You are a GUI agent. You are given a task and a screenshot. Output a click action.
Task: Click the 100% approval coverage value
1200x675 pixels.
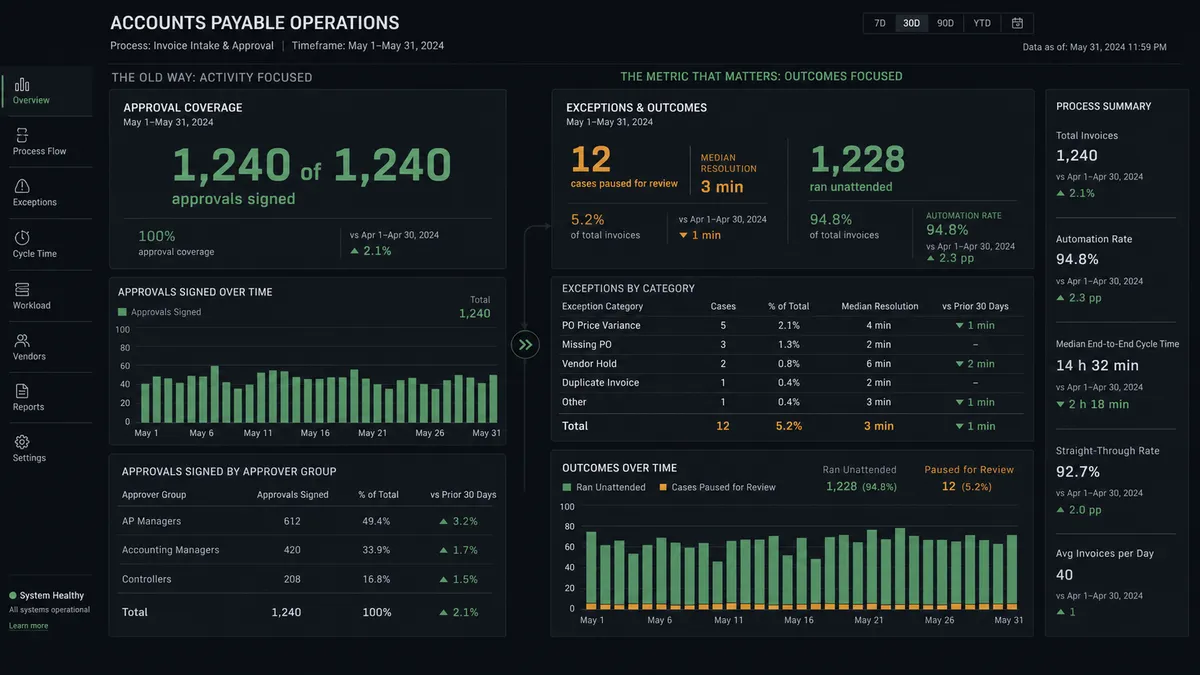click(157, 236)
